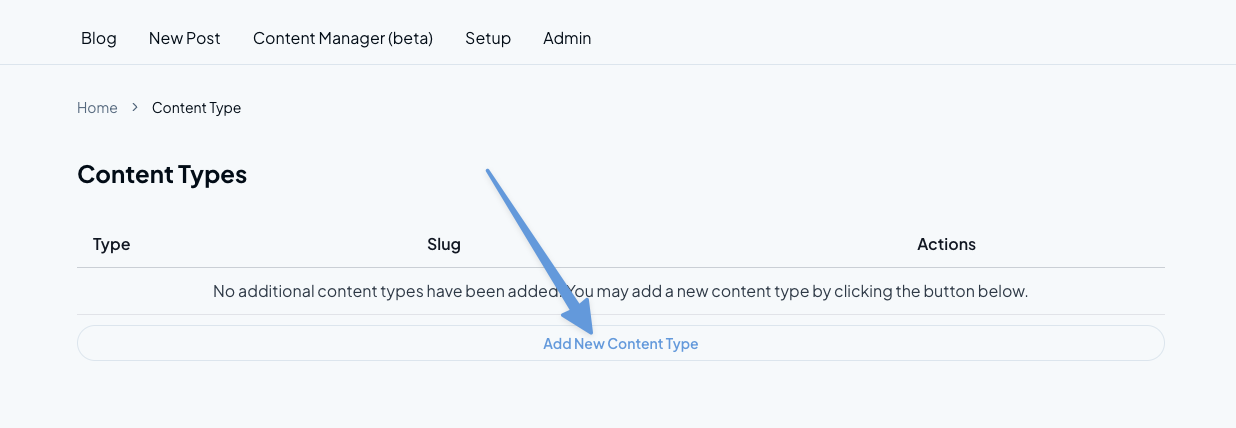This screenshot has height=428, width=1236.
Task: Select the Setup navigation item
Action: pyautogui.click(x=488, y=38)
